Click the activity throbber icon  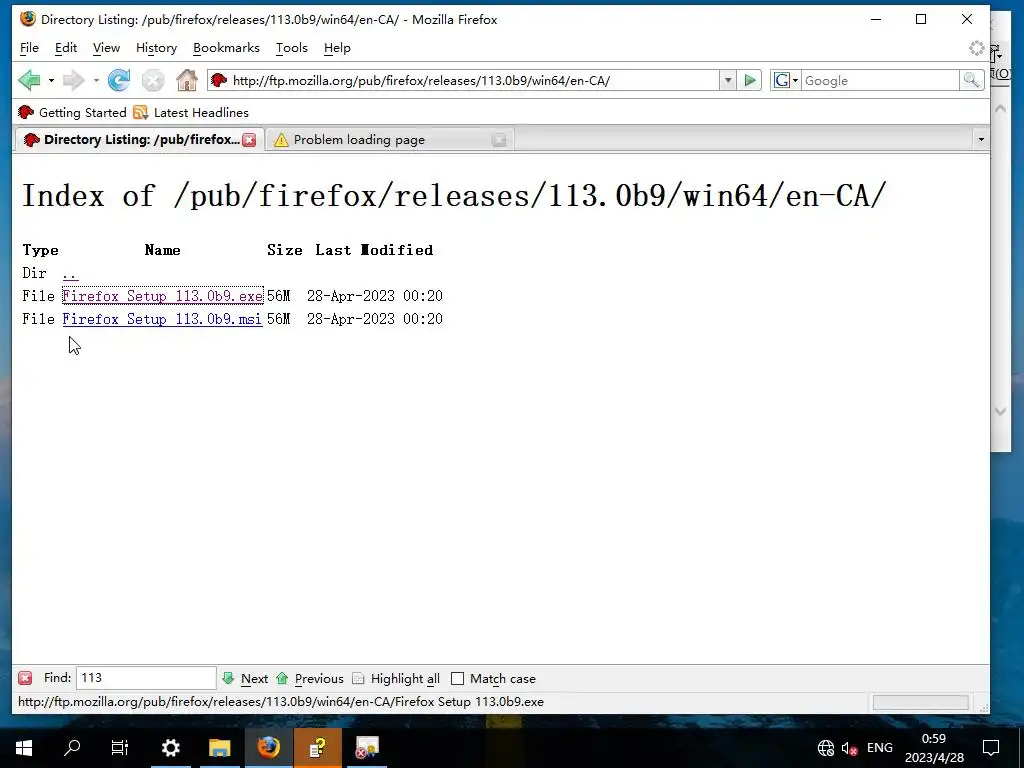[x=976, y=48]
